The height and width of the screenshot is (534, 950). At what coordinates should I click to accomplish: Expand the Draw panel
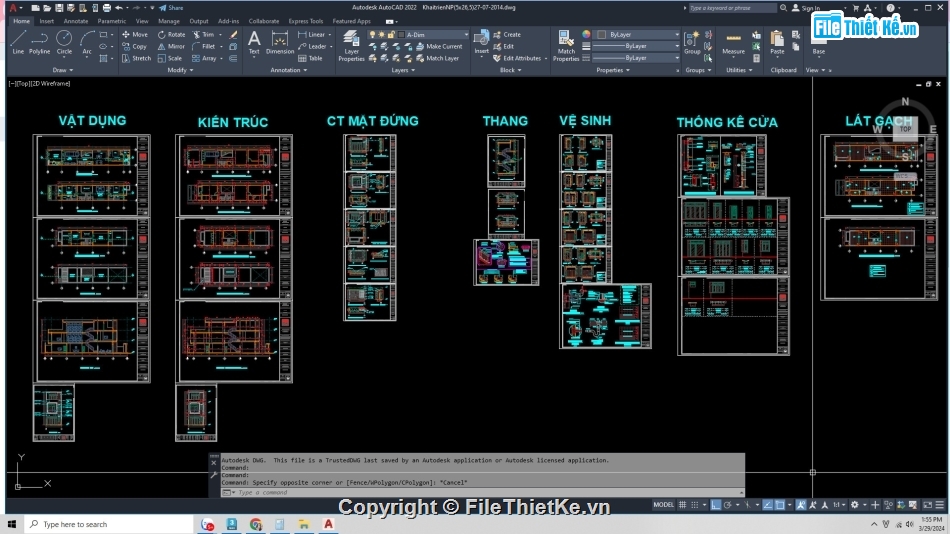tap(62, 70)
